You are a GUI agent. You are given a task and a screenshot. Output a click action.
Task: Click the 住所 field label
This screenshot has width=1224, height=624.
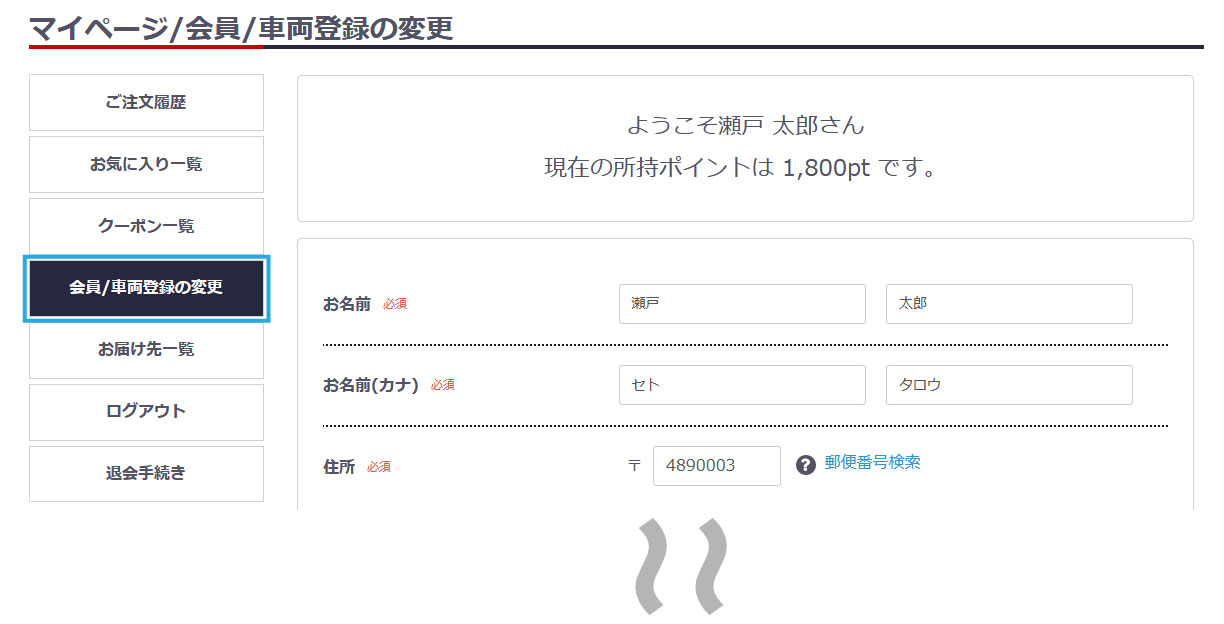[339, 466]
